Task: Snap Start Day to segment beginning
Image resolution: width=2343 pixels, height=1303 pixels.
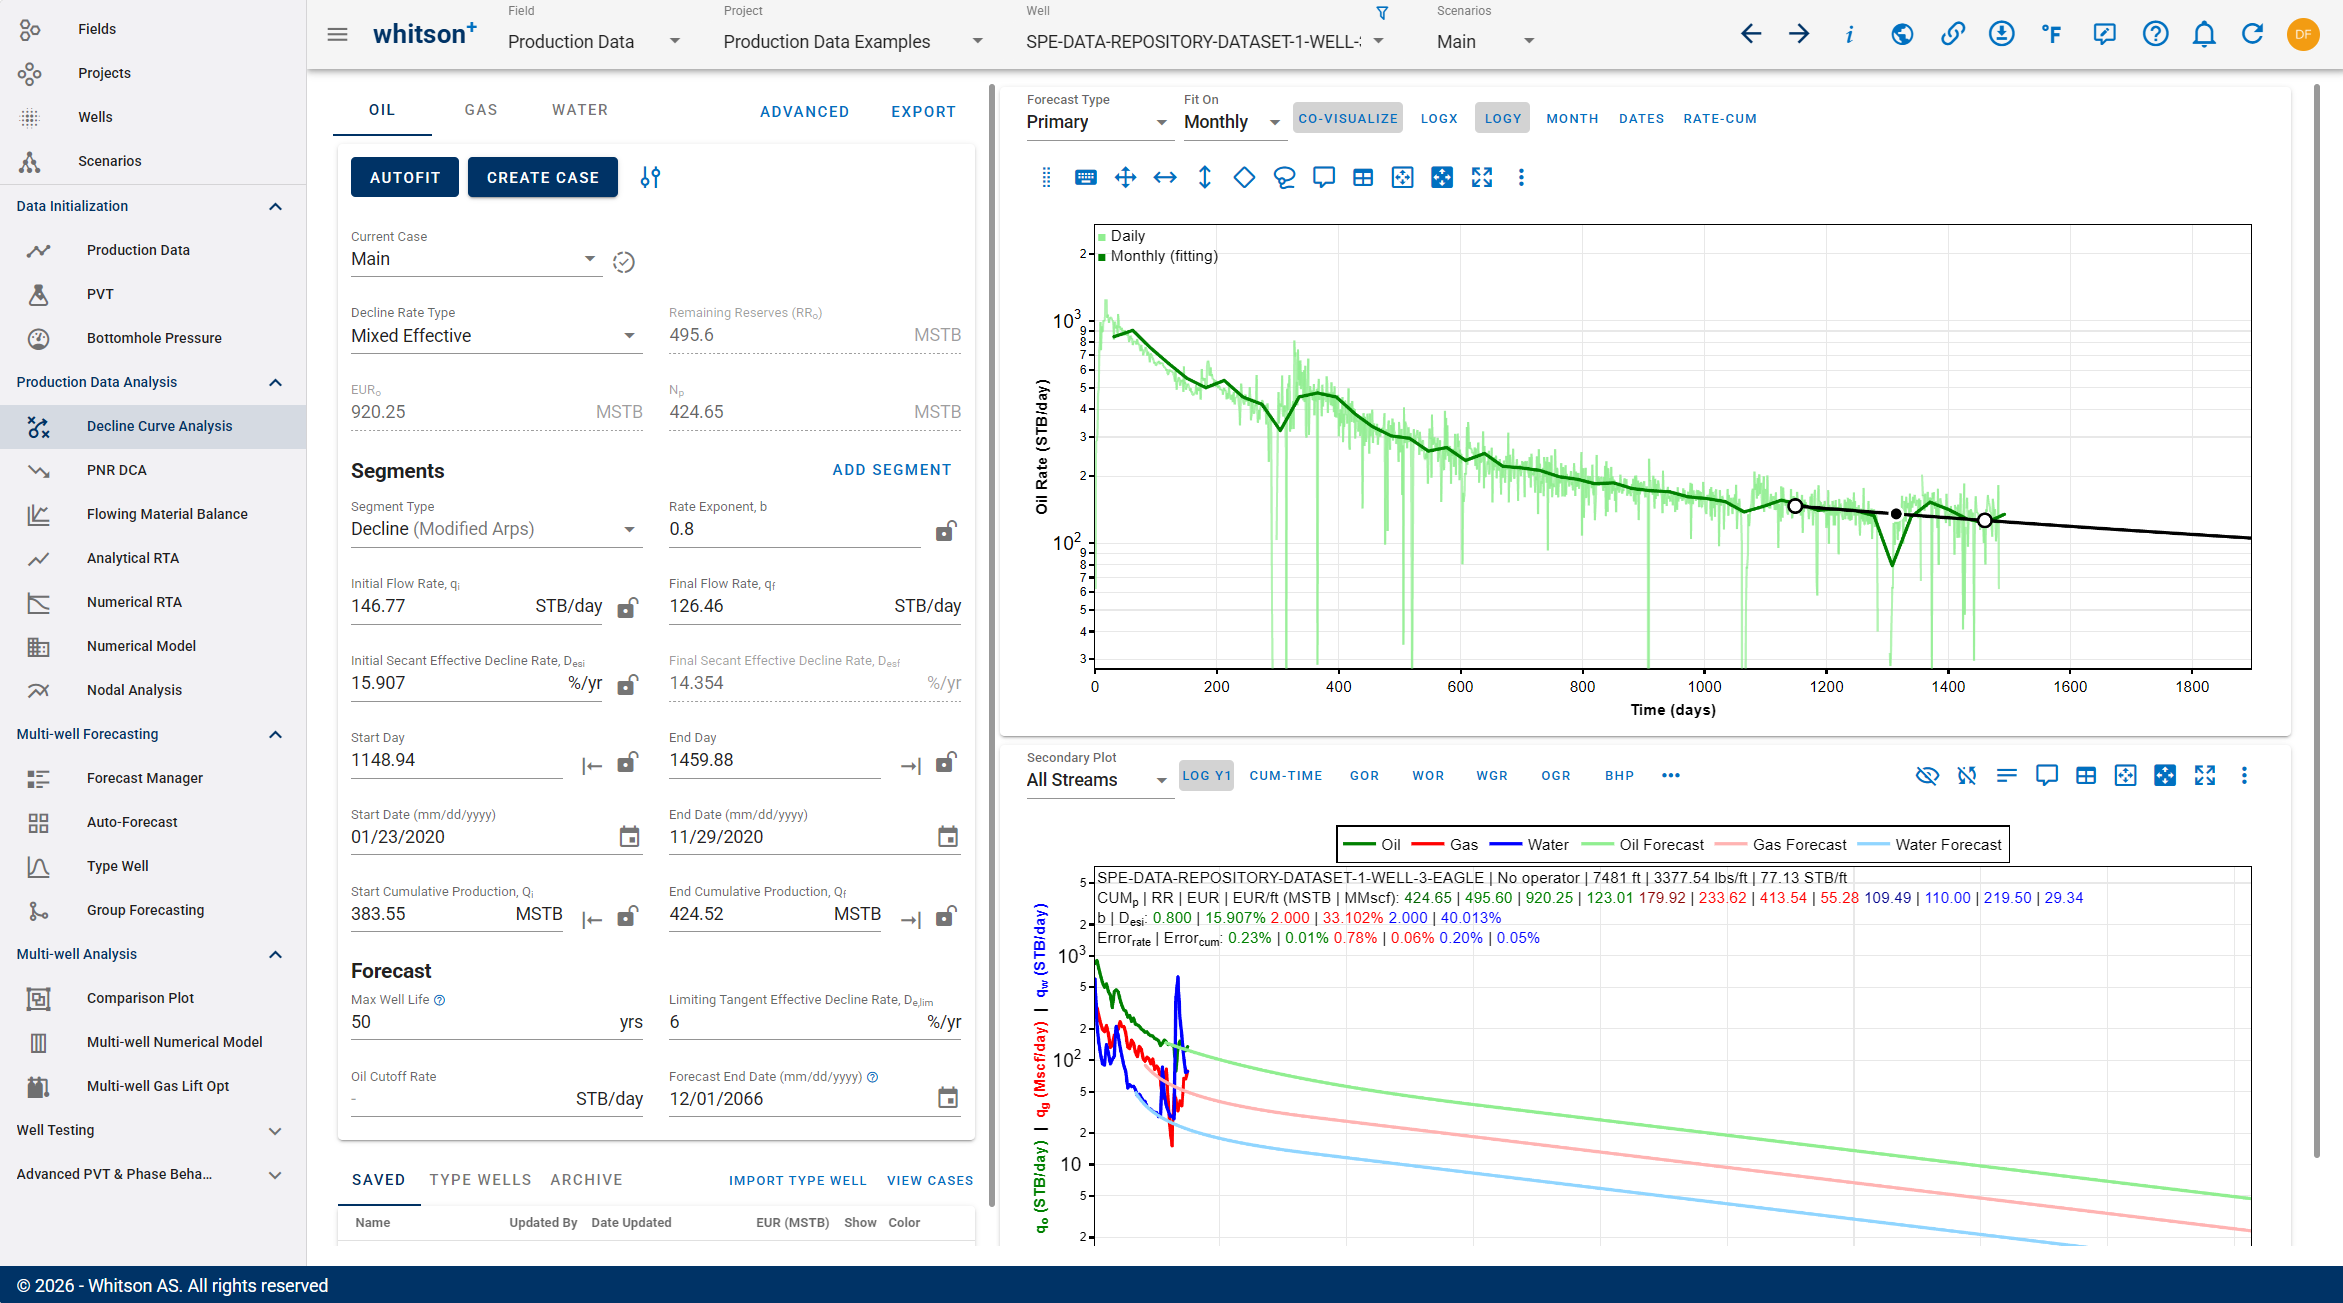Action: [x=592, y=766]
